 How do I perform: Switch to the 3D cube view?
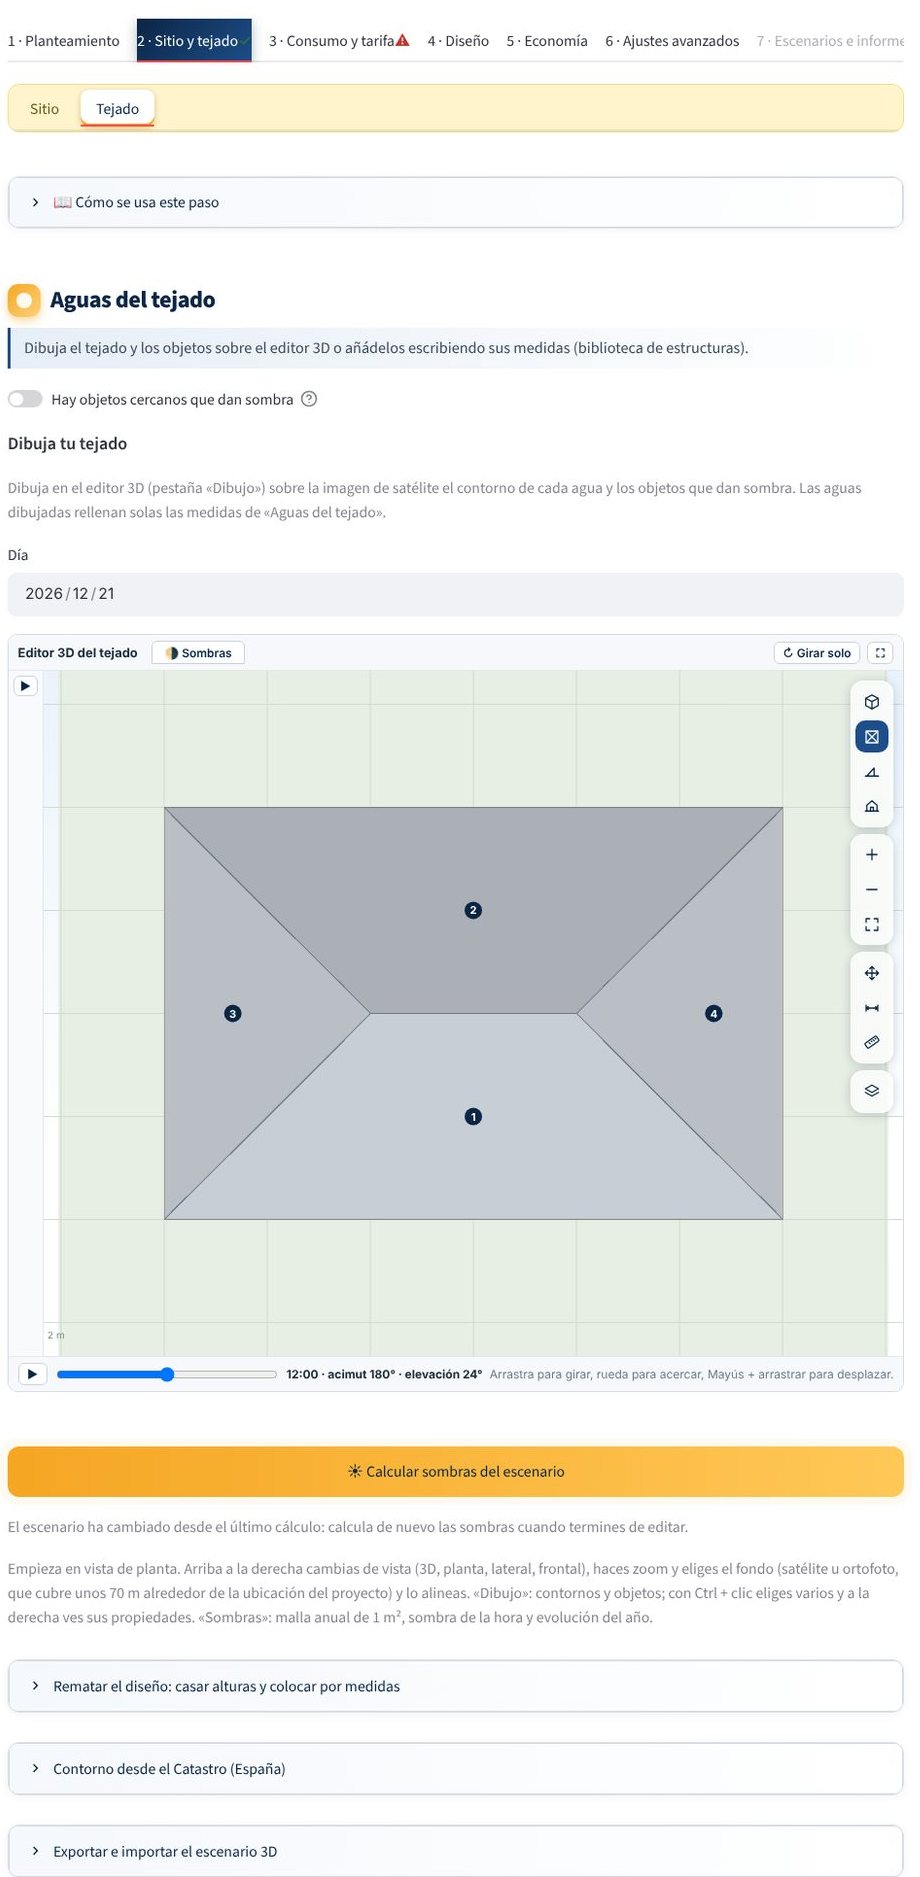[871, 702]
